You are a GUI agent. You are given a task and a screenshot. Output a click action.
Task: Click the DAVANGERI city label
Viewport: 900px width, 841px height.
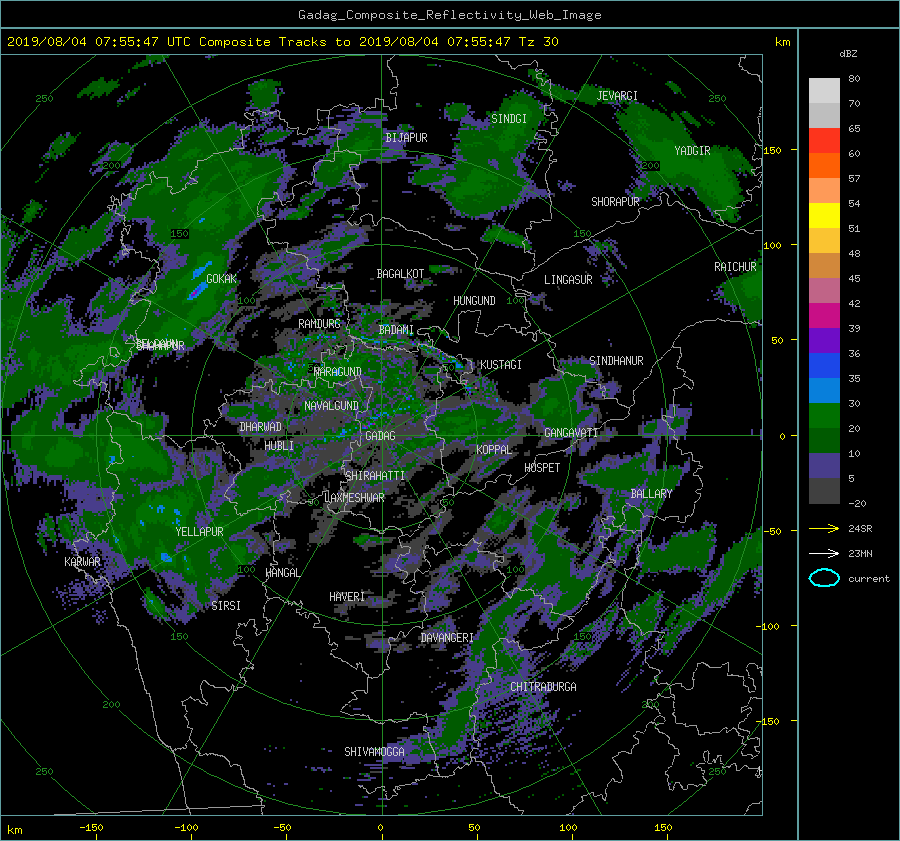point(447,638)
